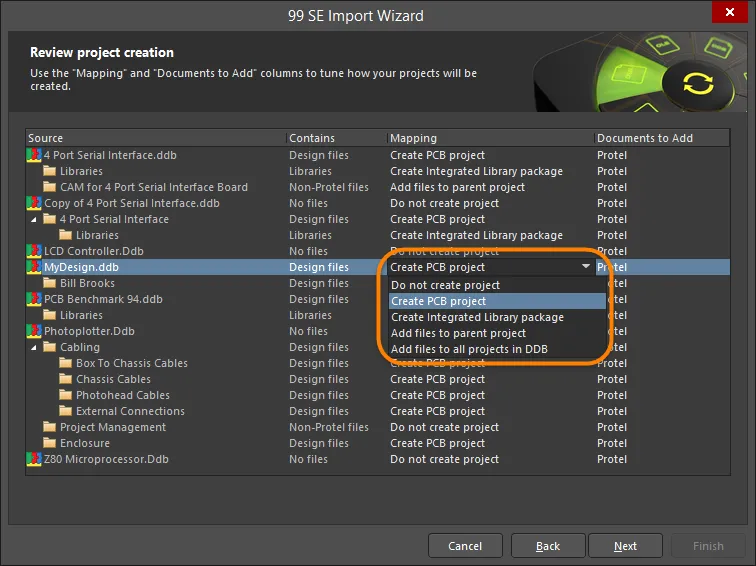Click the LCD Controller.Ddb database icon
This screenshot has width=756, height=566.
[34, 251]
